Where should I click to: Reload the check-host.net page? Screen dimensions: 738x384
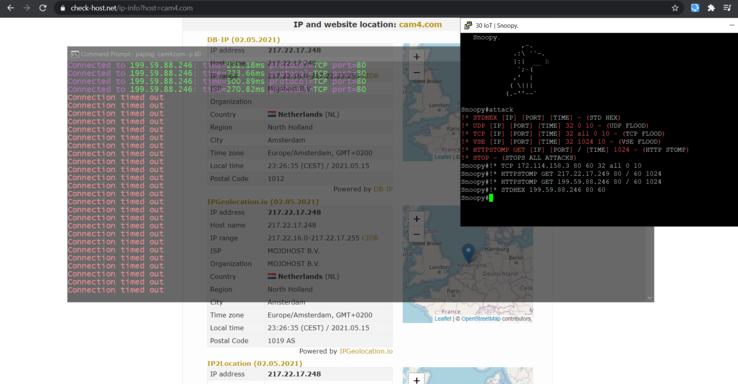[42, 8]
